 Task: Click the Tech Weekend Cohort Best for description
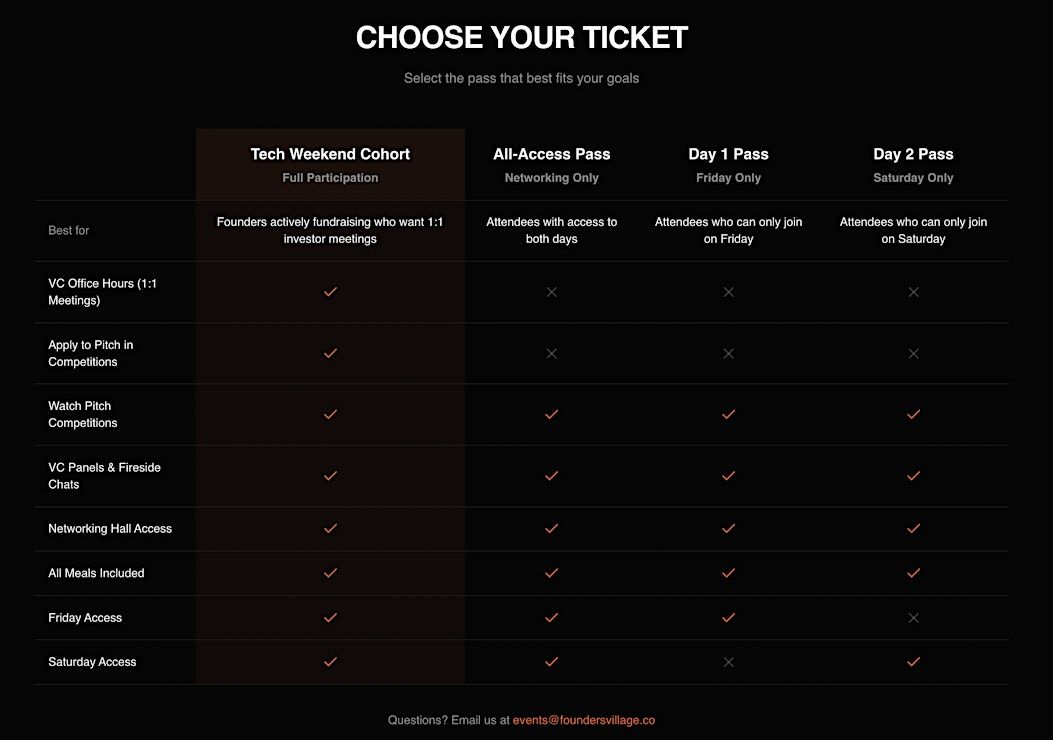(x=330, y=231)
